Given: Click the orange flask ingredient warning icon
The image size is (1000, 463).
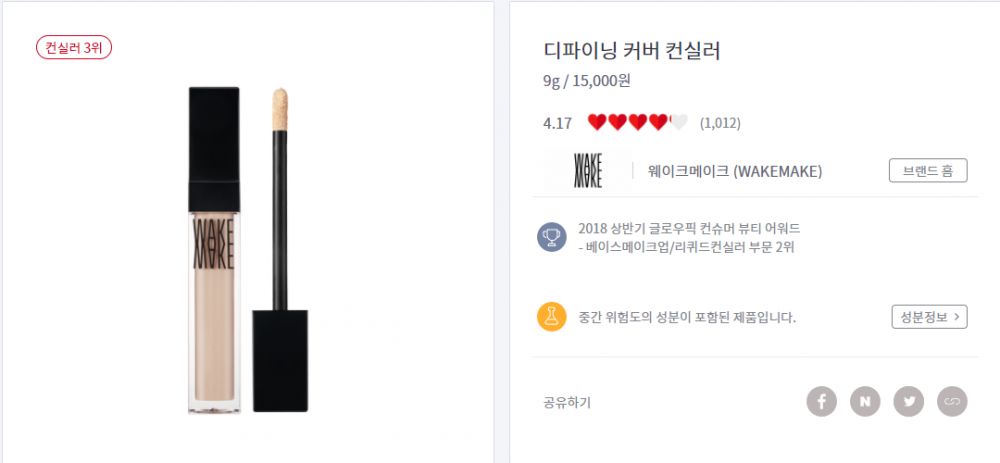Looking at the screenshot, I should point(551,317).
